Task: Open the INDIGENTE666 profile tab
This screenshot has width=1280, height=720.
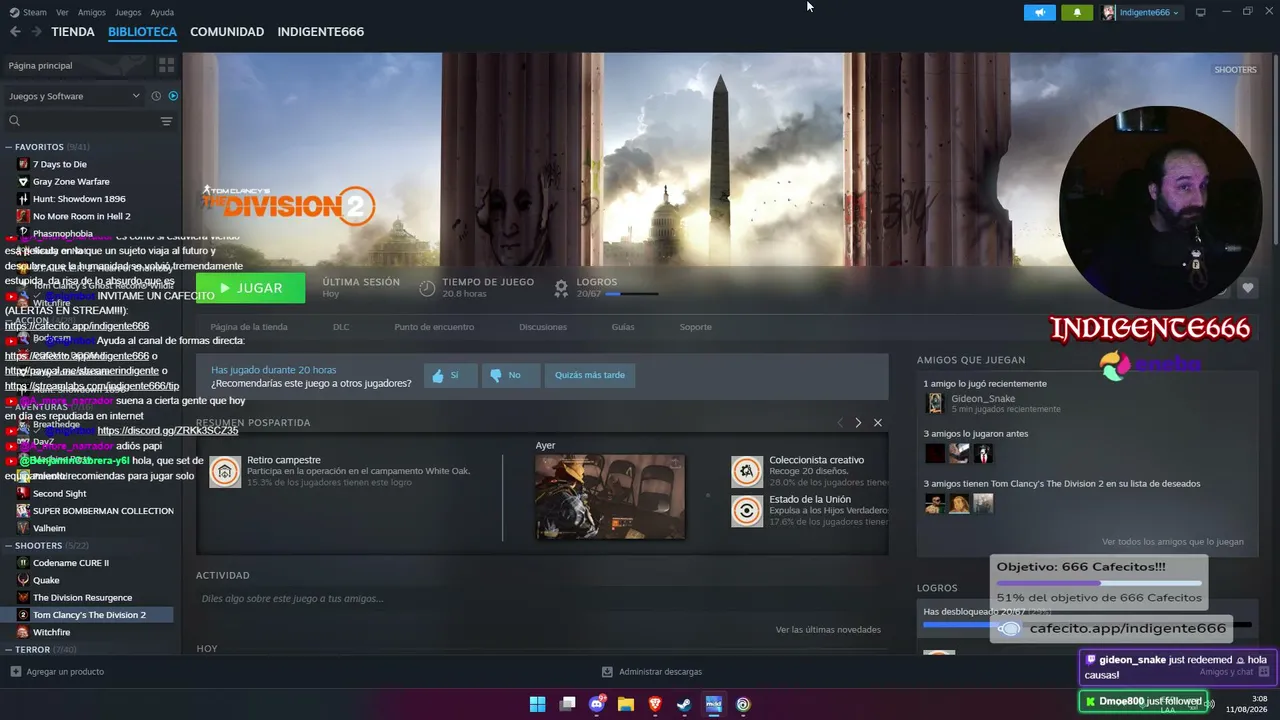Action: tap(320, 32)
